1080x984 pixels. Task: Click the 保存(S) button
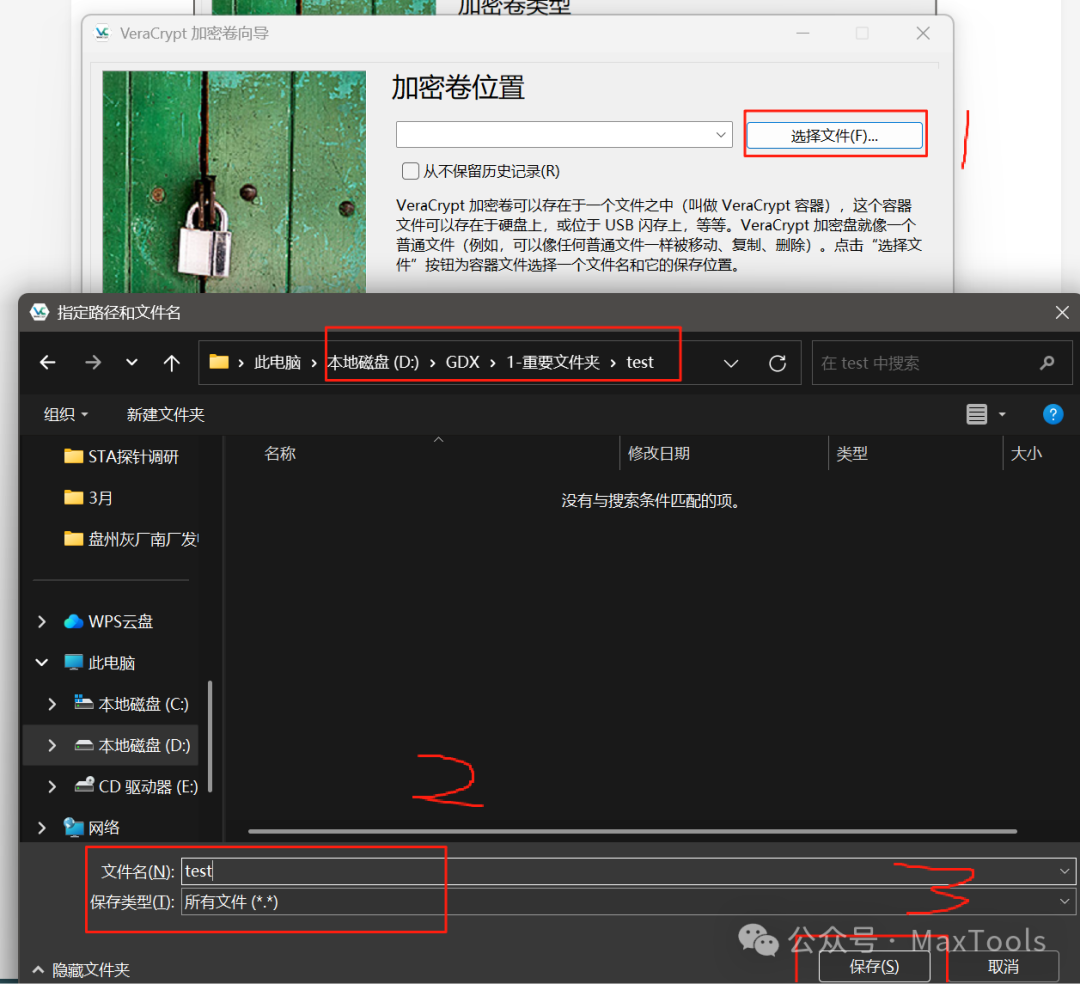coord(874,967)
